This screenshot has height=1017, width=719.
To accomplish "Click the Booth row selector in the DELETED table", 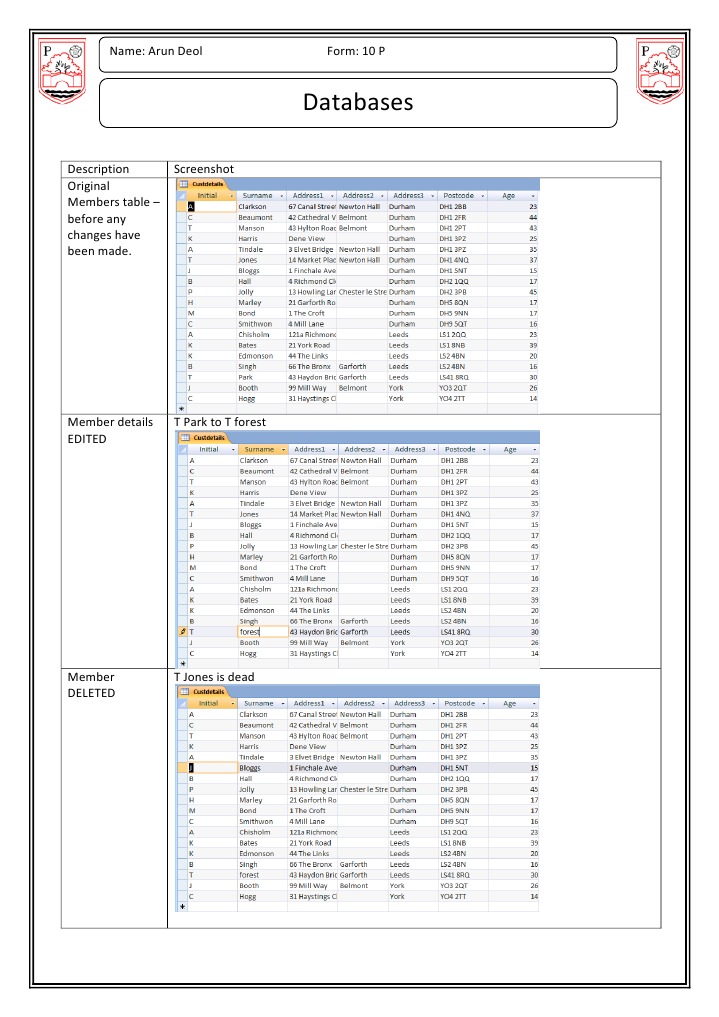I will [x=183, y=885].
